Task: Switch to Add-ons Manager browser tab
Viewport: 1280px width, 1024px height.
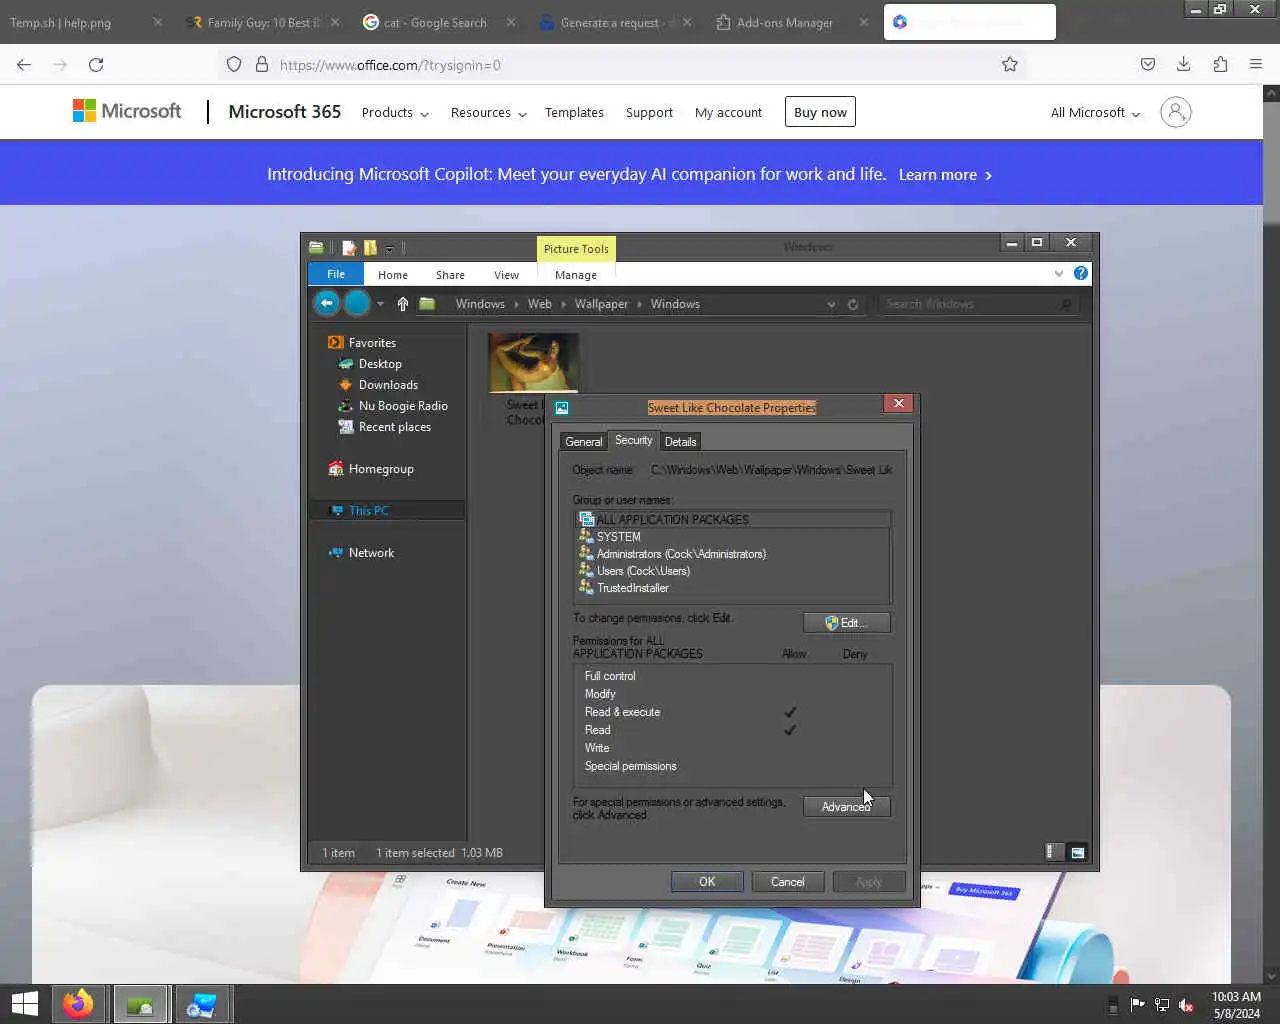Action: coord(786,22)
